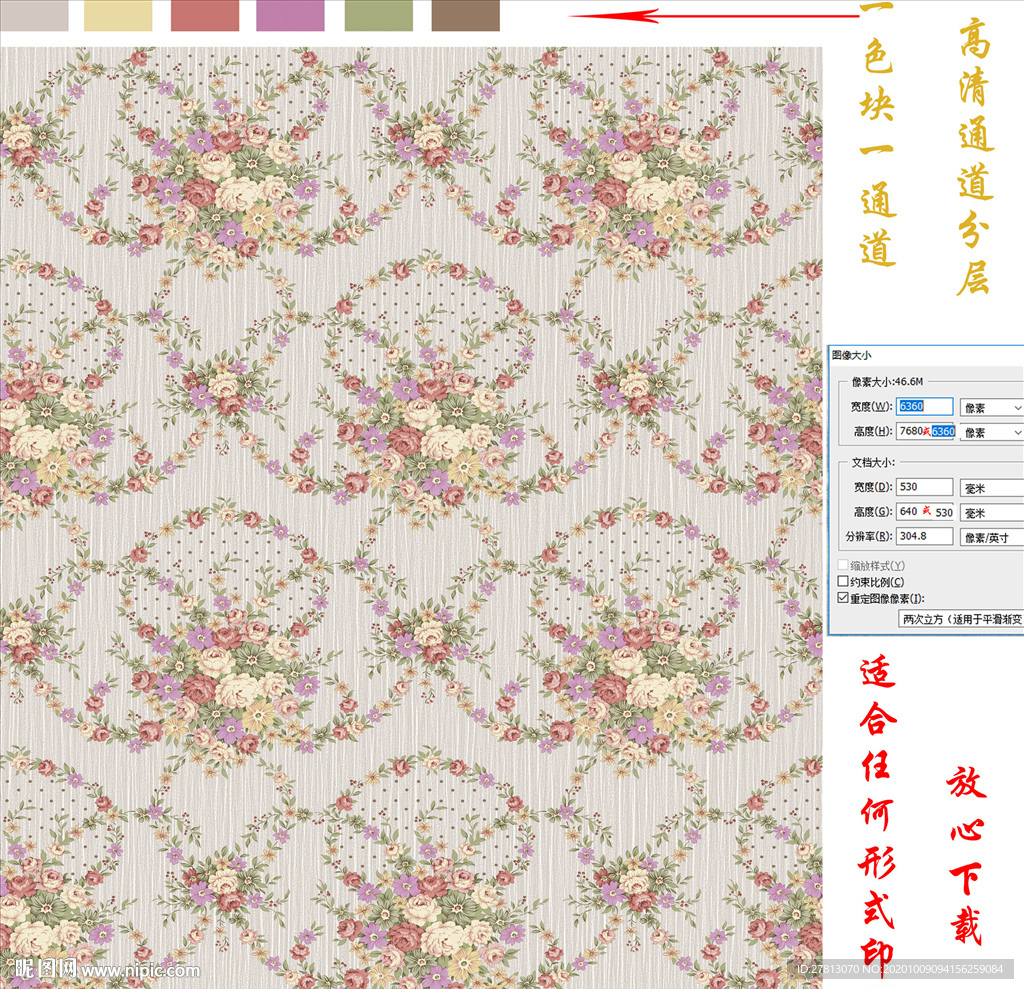Click the pixel width field showing 6360

click(x=924, y=406)
